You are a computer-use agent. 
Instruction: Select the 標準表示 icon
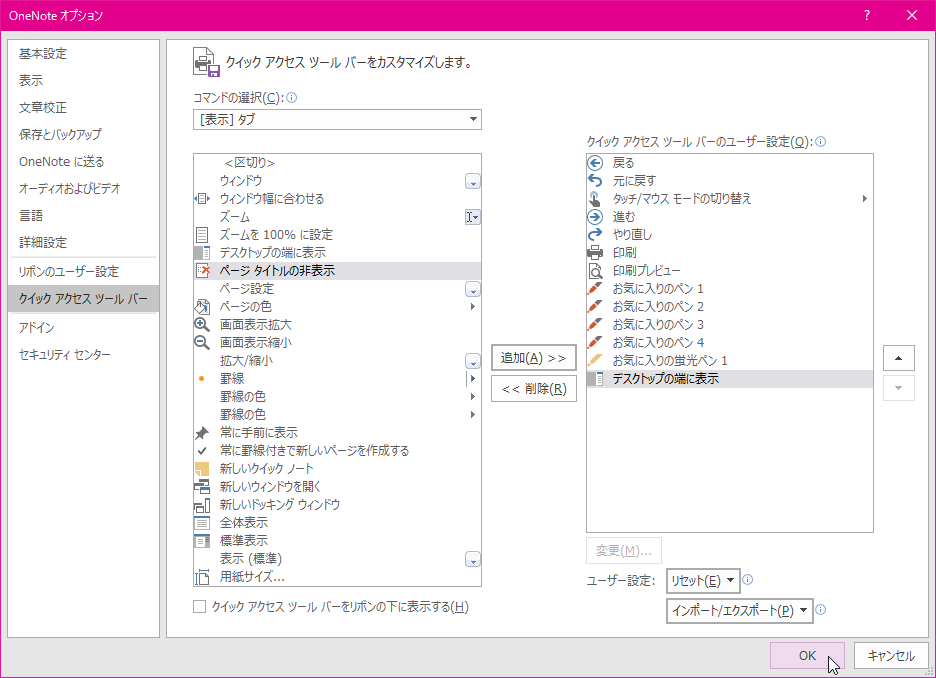[202, 541]
